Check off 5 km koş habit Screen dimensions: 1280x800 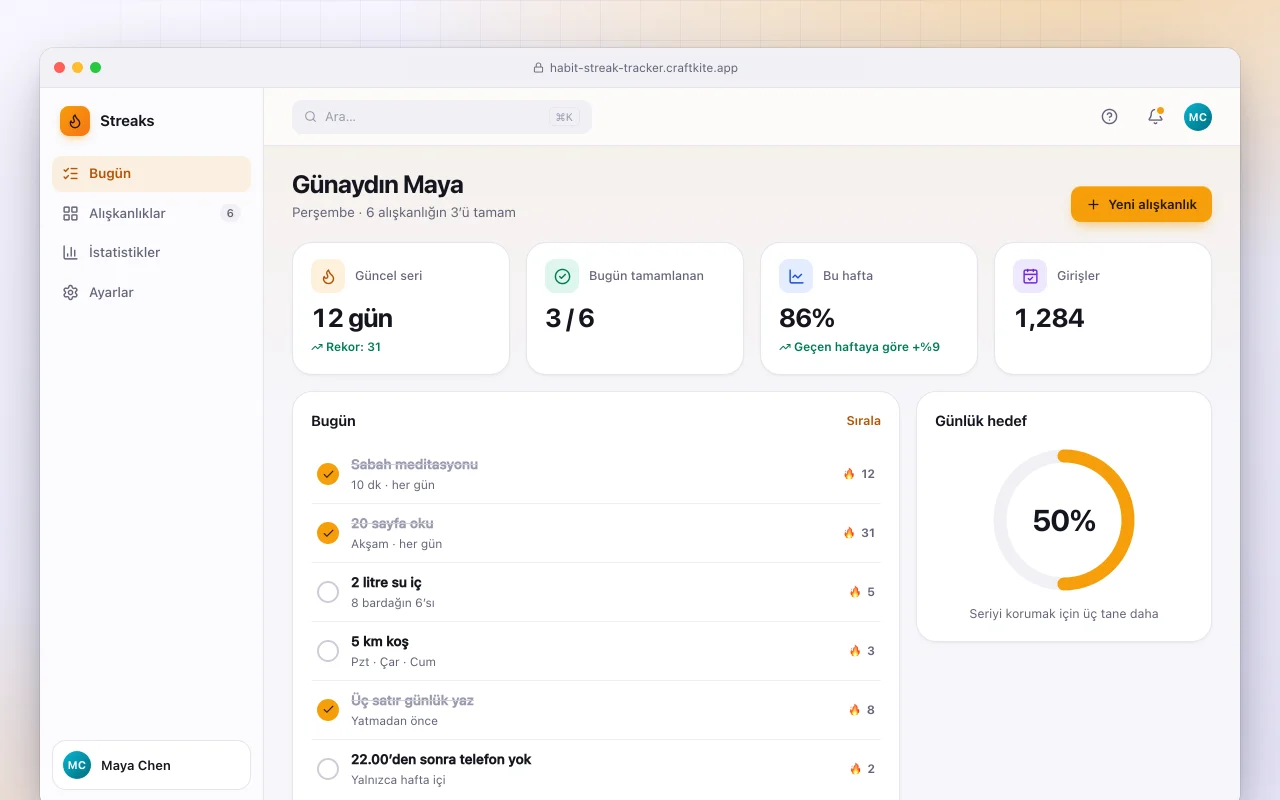point(328,651)
